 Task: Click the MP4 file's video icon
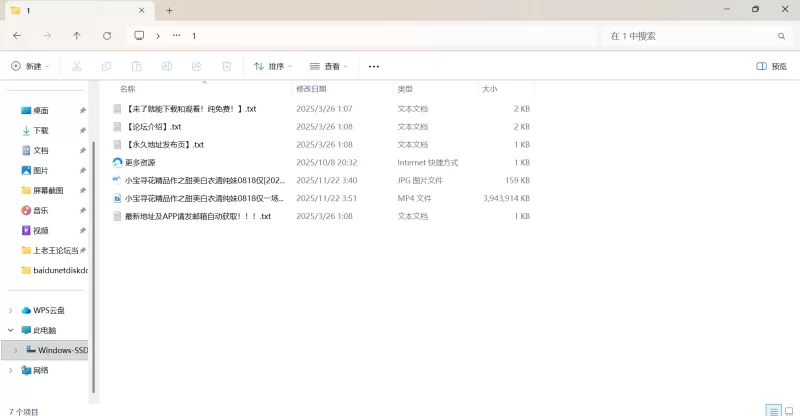[117, 198]
